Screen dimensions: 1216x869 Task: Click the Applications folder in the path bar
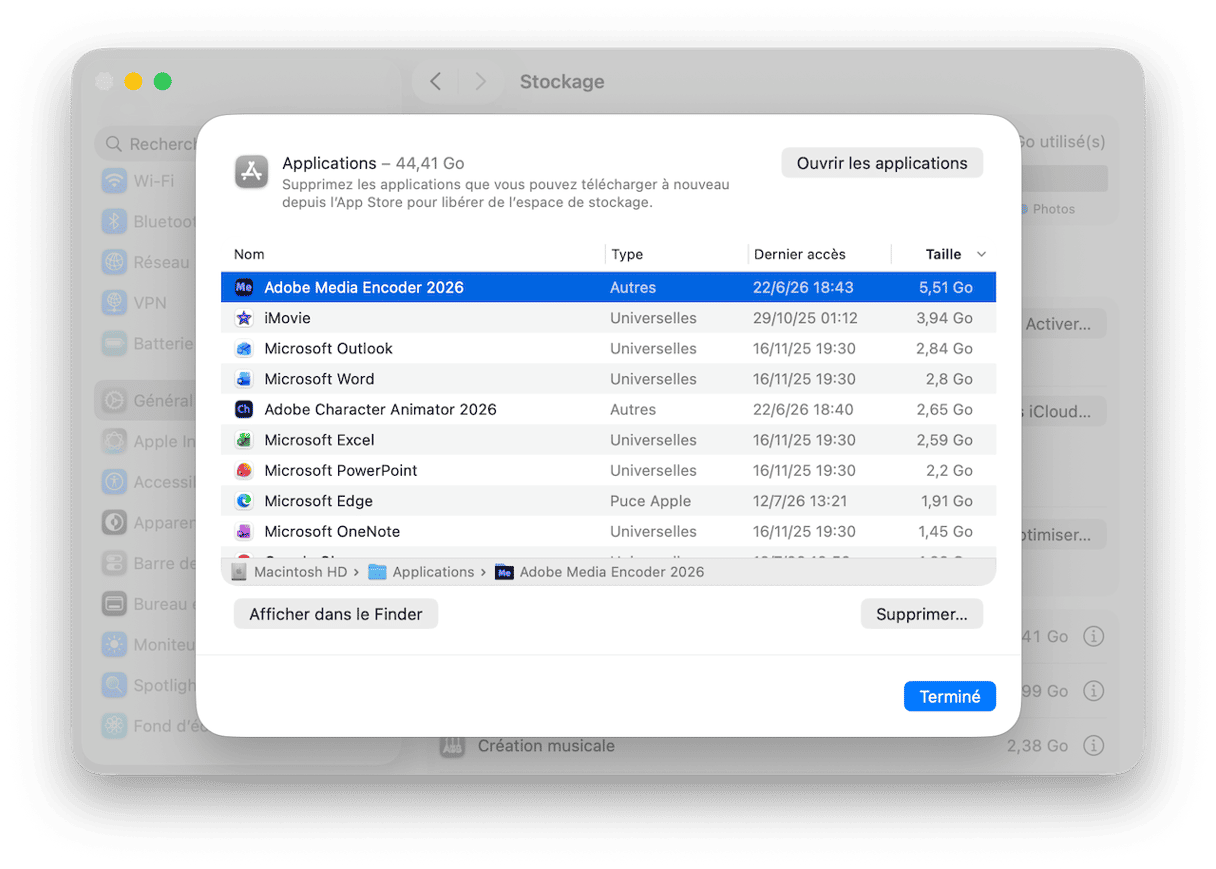tap(421, 572)
